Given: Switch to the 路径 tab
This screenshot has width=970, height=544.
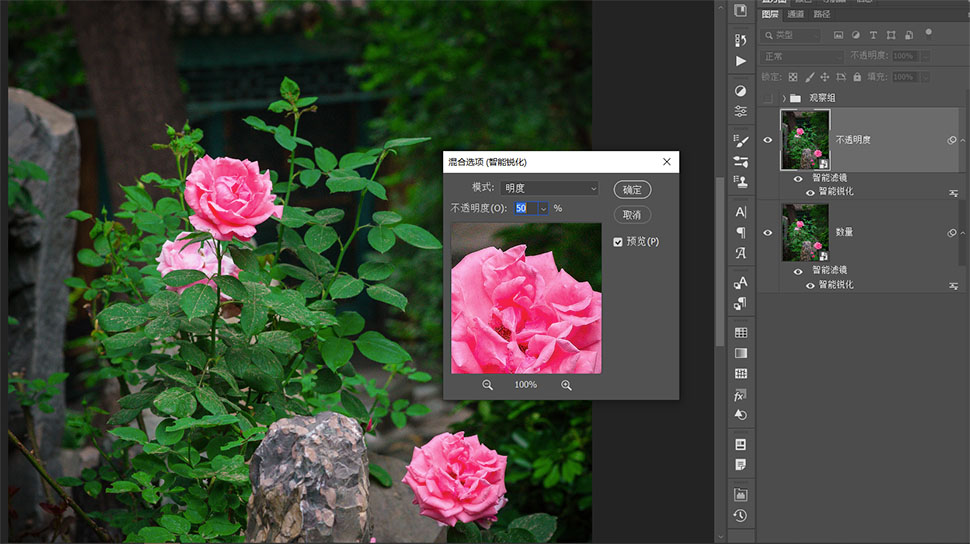Looking at the screenshot, I should coord(822,14).
